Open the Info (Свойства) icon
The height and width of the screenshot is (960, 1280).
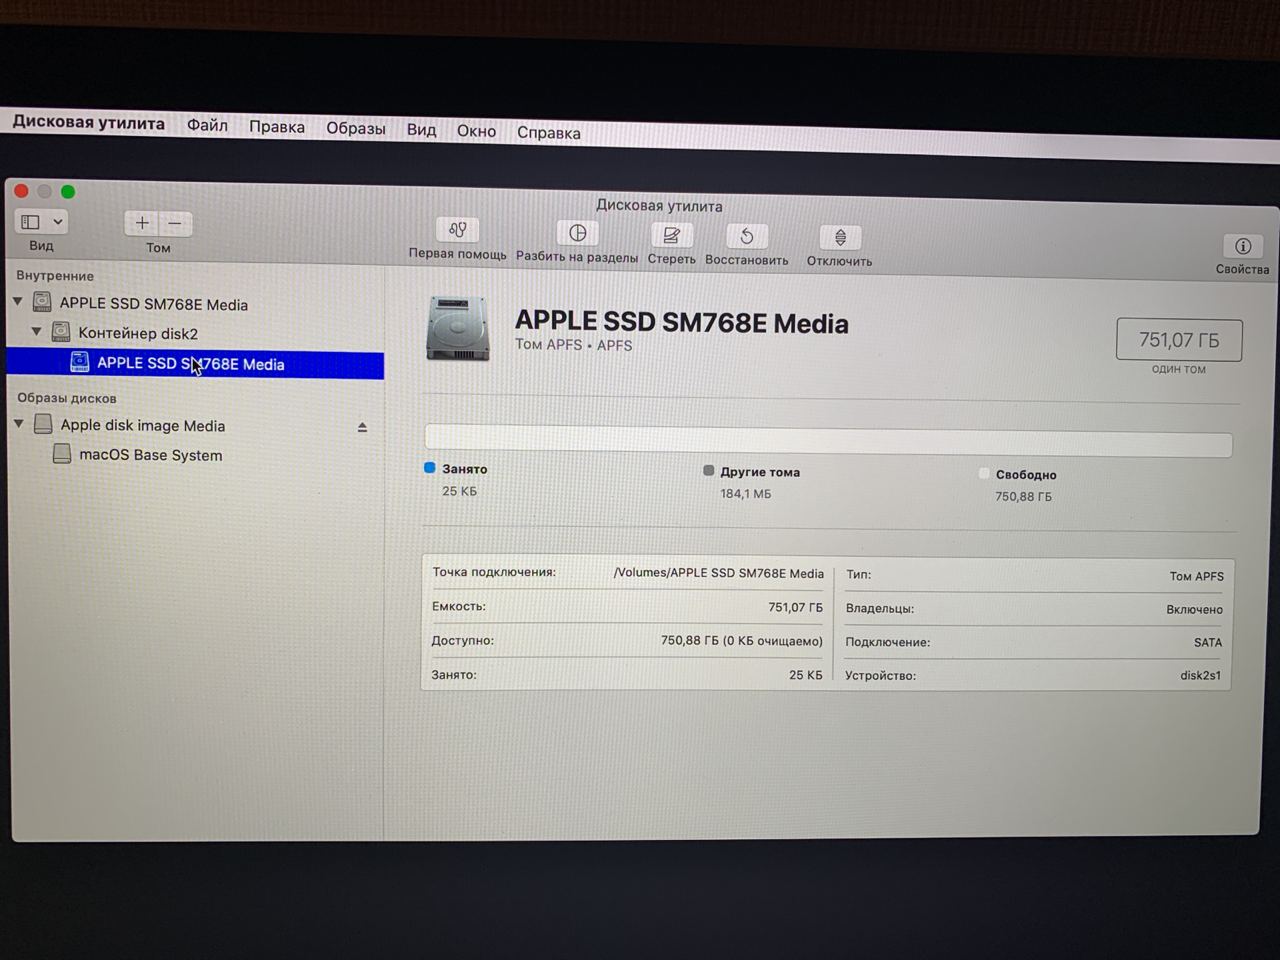[x=1242, y=246]
